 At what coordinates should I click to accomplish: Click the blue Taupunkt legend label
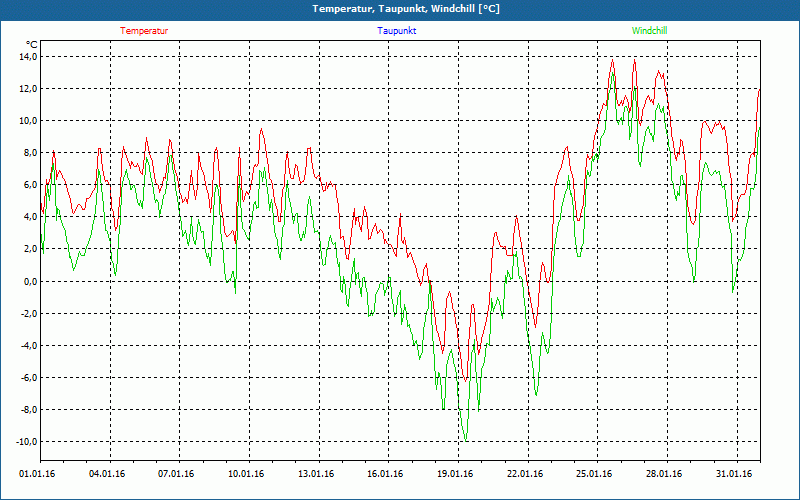pyautogui.click(x=396, y=31)
